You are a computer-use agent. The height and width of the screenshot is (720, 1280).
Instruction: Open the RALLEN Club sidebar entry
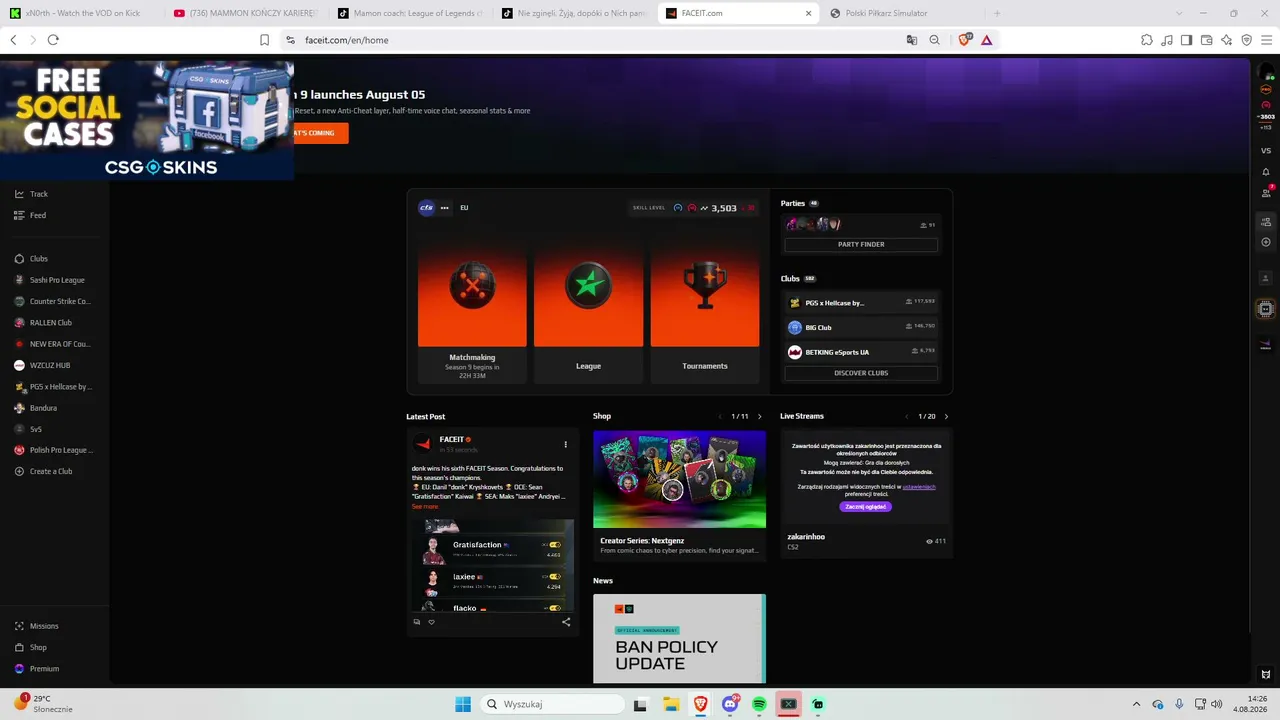coord(43,323)
